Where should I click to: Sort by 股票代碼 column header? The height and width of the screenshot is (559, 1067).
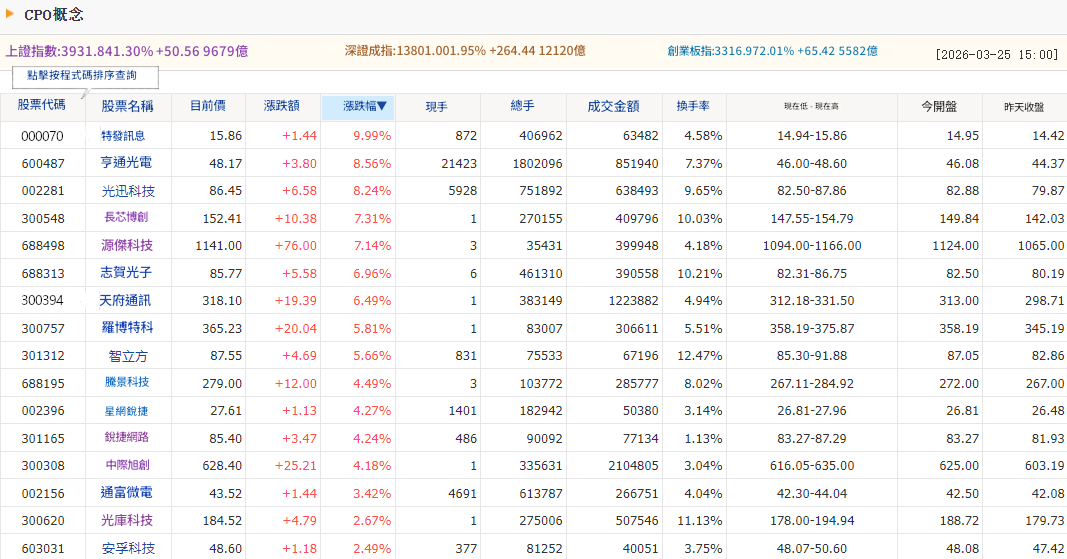[42, 105]
